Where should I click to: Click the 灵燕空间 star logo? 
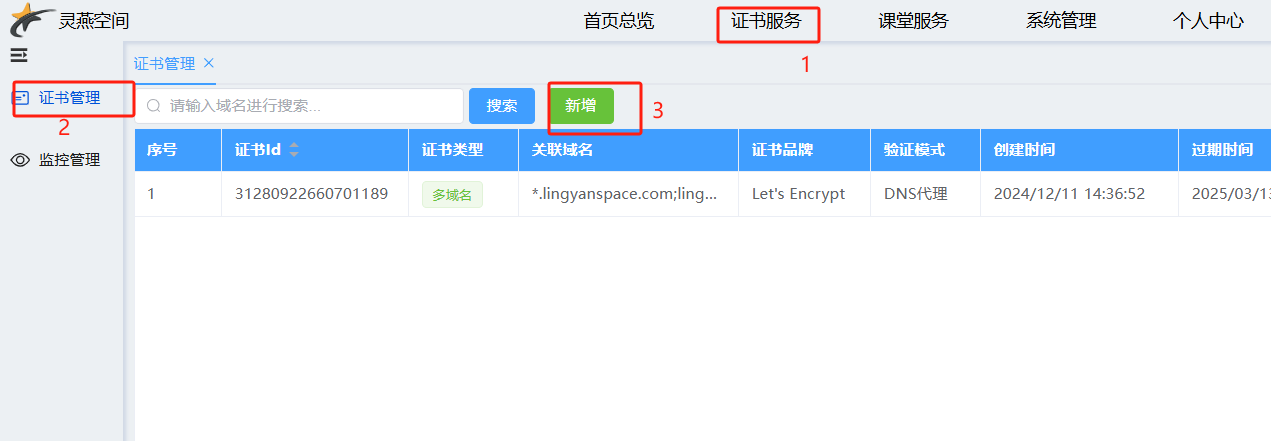pyautogui.click(x=32, y=19)
